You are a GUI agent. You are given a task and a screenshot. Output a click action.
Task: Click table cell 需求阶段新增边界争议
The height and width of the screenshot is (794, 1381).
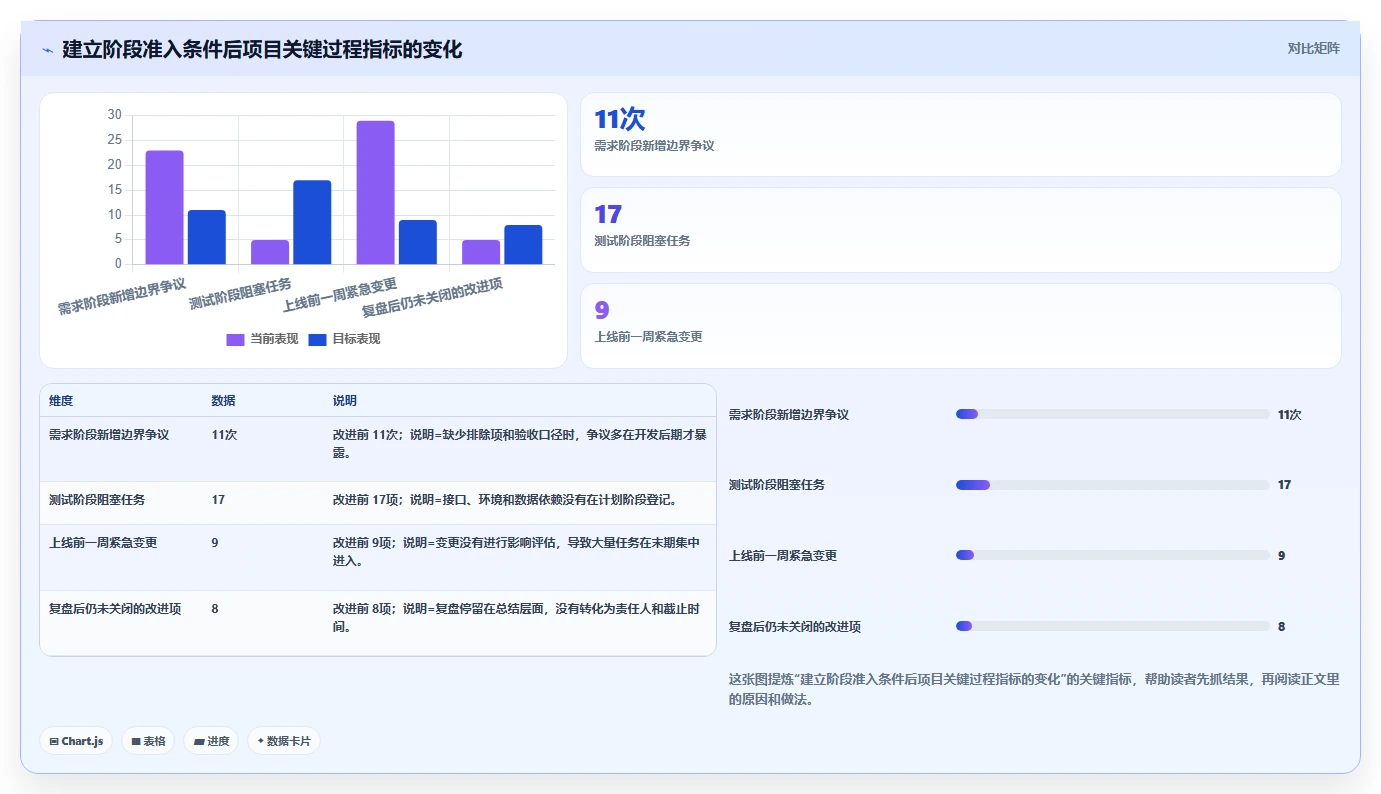109,435
